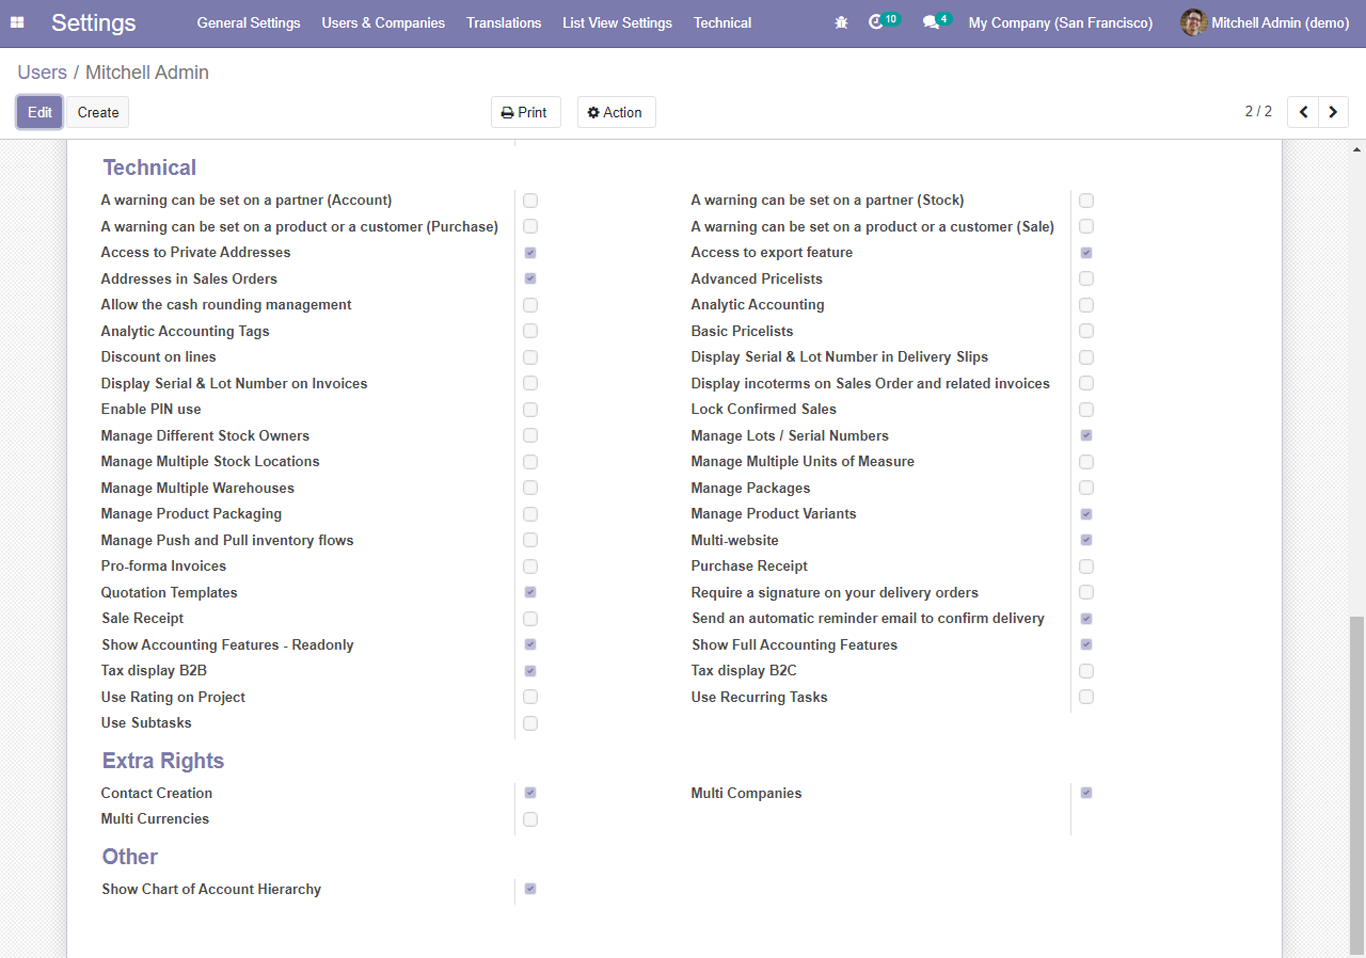The height and width of the screenshot is (958, 1366).
Task: Click the Mitchell Admin breadcrumb title
Action: coord(147,72)
